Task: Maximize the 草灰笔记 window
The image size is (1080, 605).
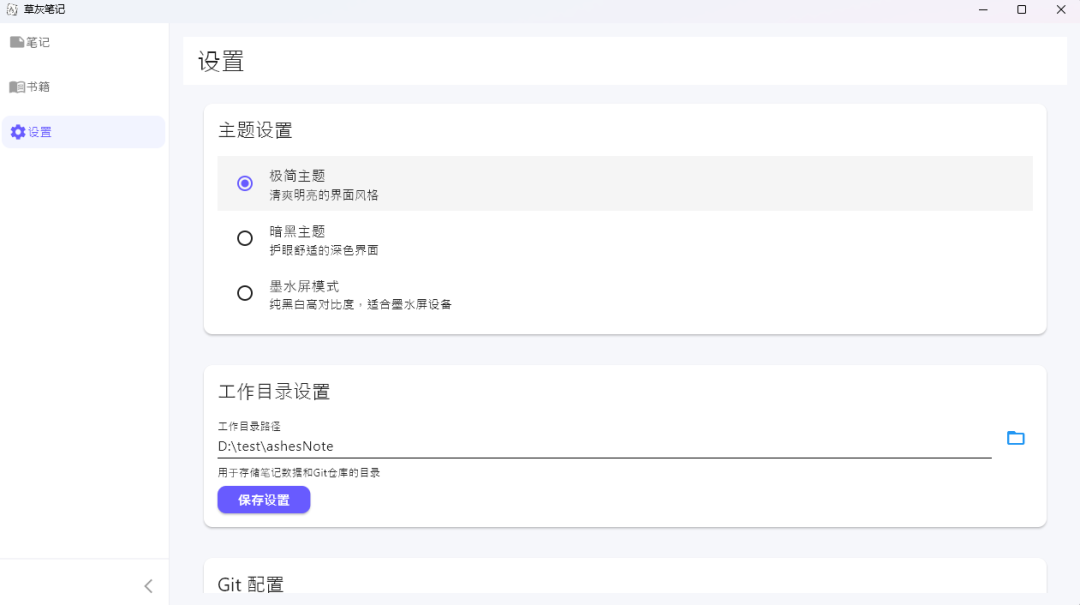Action: click(x=1021, y=9)
